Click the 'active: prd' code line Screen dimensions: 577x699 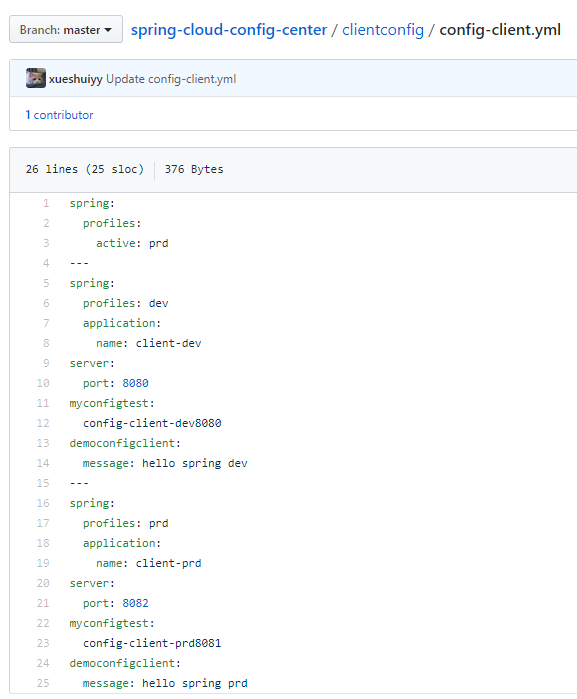click(132, 243)
